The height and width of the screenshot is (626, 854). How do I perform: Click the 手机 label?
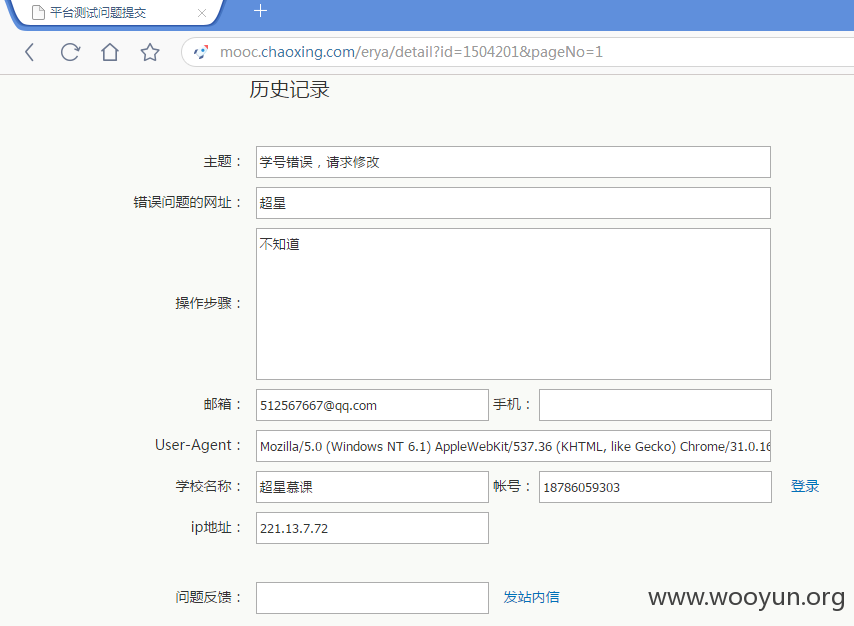pyautogui.click(x=512, y=404)
